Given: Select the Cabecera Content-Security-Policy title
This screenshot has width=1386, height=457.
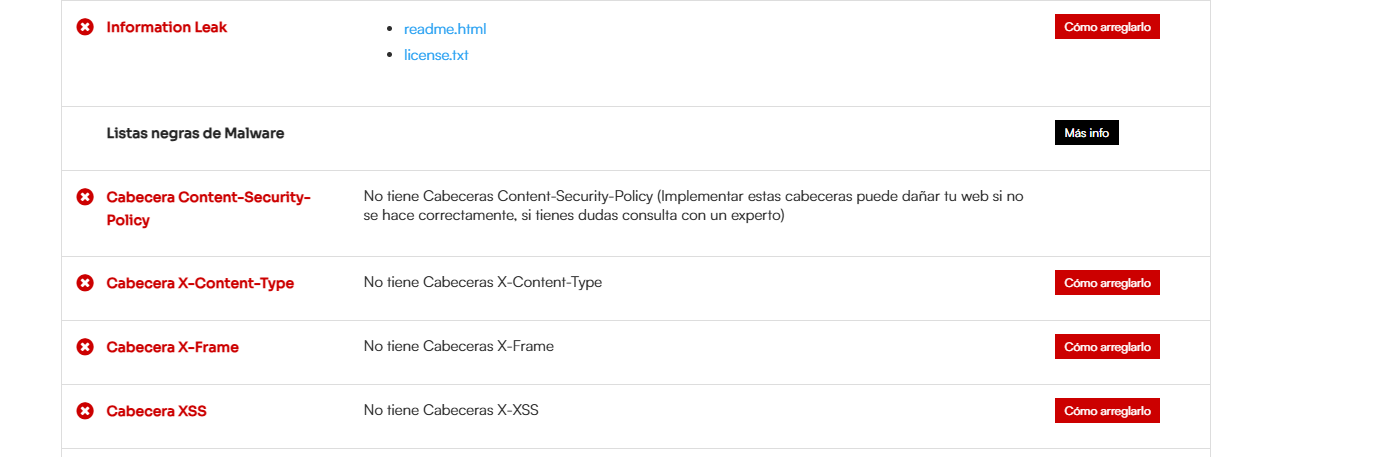Looking at the screenshot, I should point(209,208).
